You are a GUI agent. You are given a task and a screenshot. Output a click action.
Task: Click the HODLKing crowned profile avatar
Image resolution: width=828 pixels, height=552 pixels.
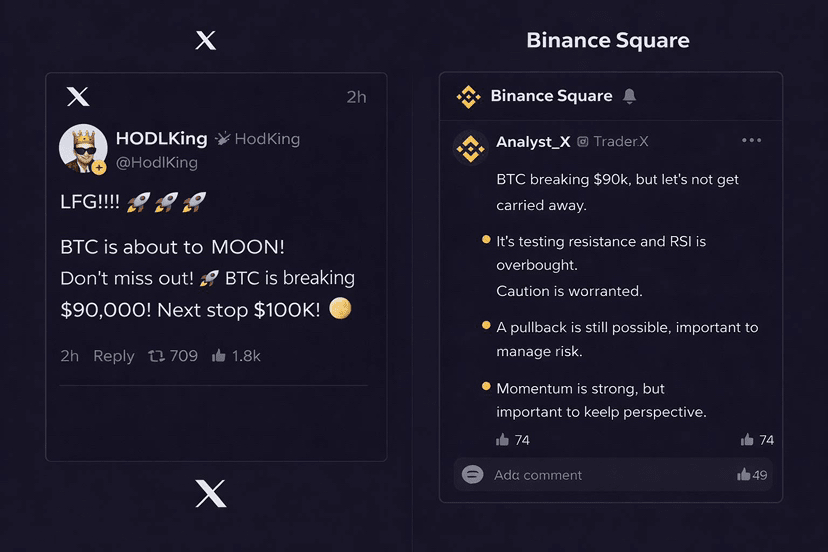click(x=83, y=149)
